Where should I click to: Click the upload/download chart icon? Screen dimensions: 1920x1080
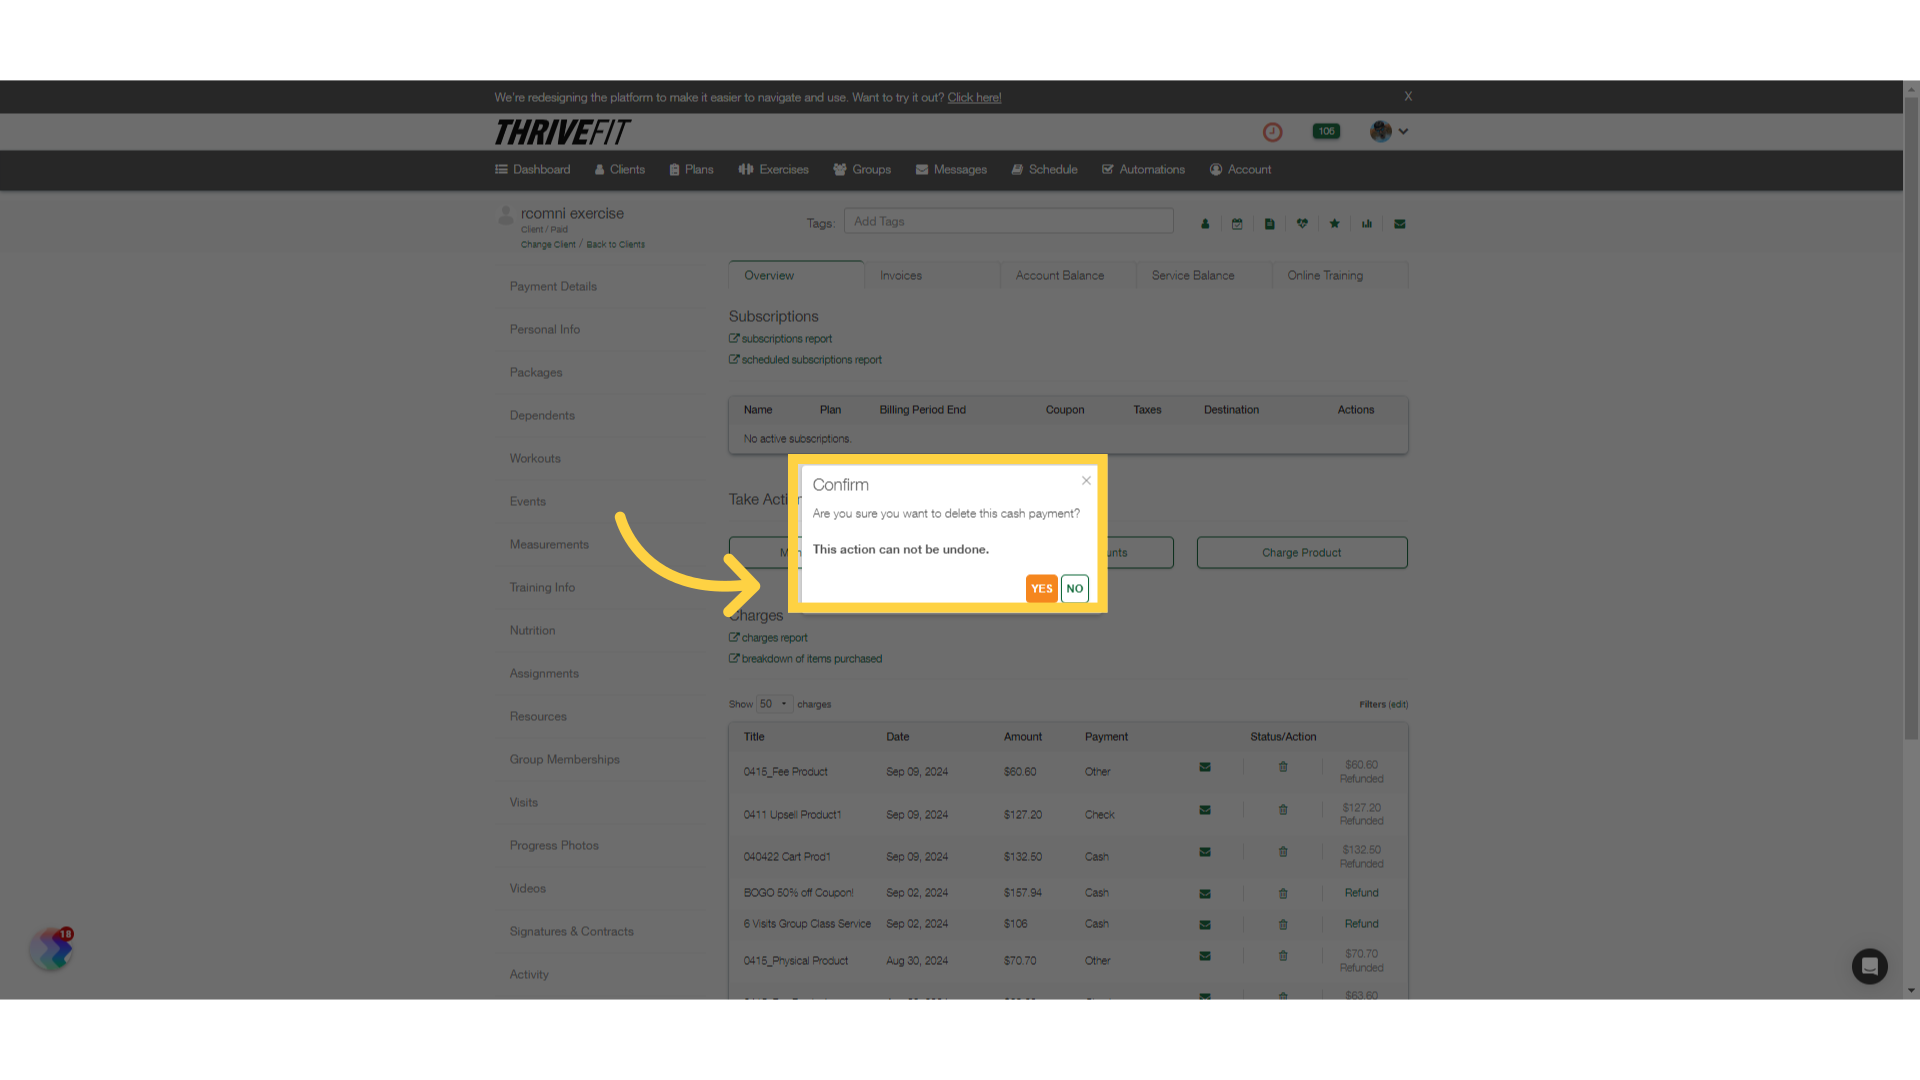click(1366, 223)
